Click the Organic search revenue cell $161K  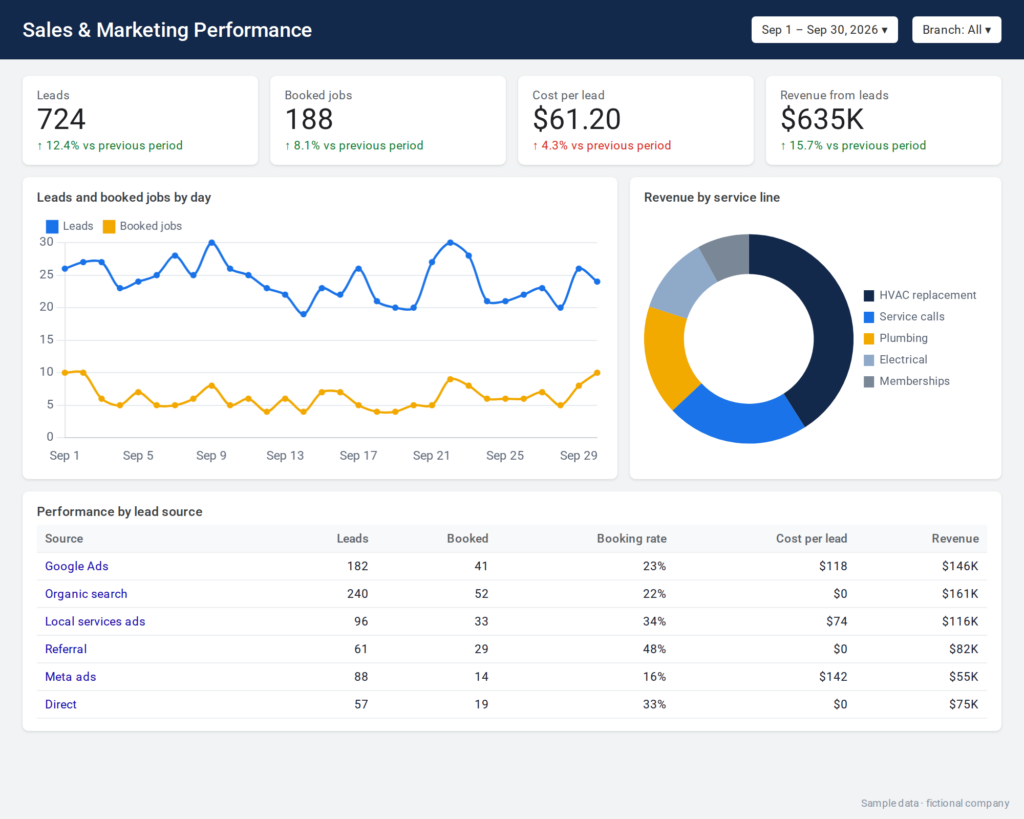pyautogui.click(x=960, y=594)
